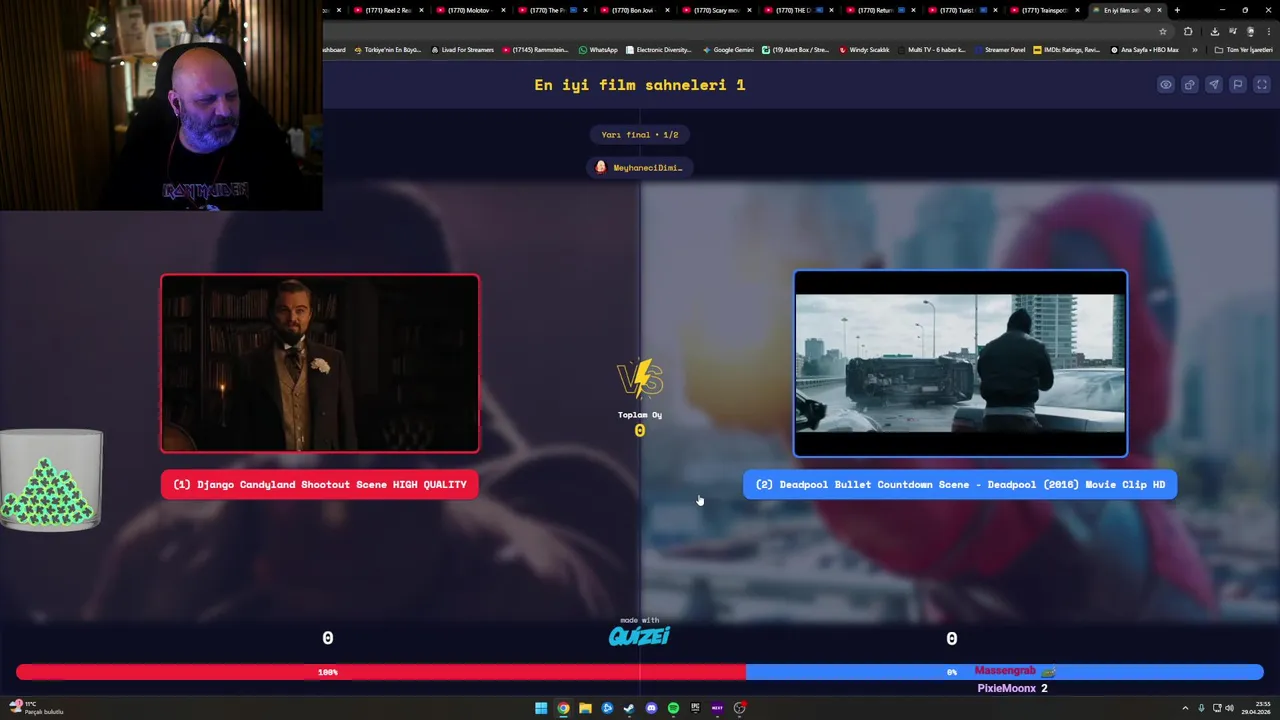Screen dimensions: 1280x720
Task: Open the Django video thumbnail
Action: coord(320,363)
